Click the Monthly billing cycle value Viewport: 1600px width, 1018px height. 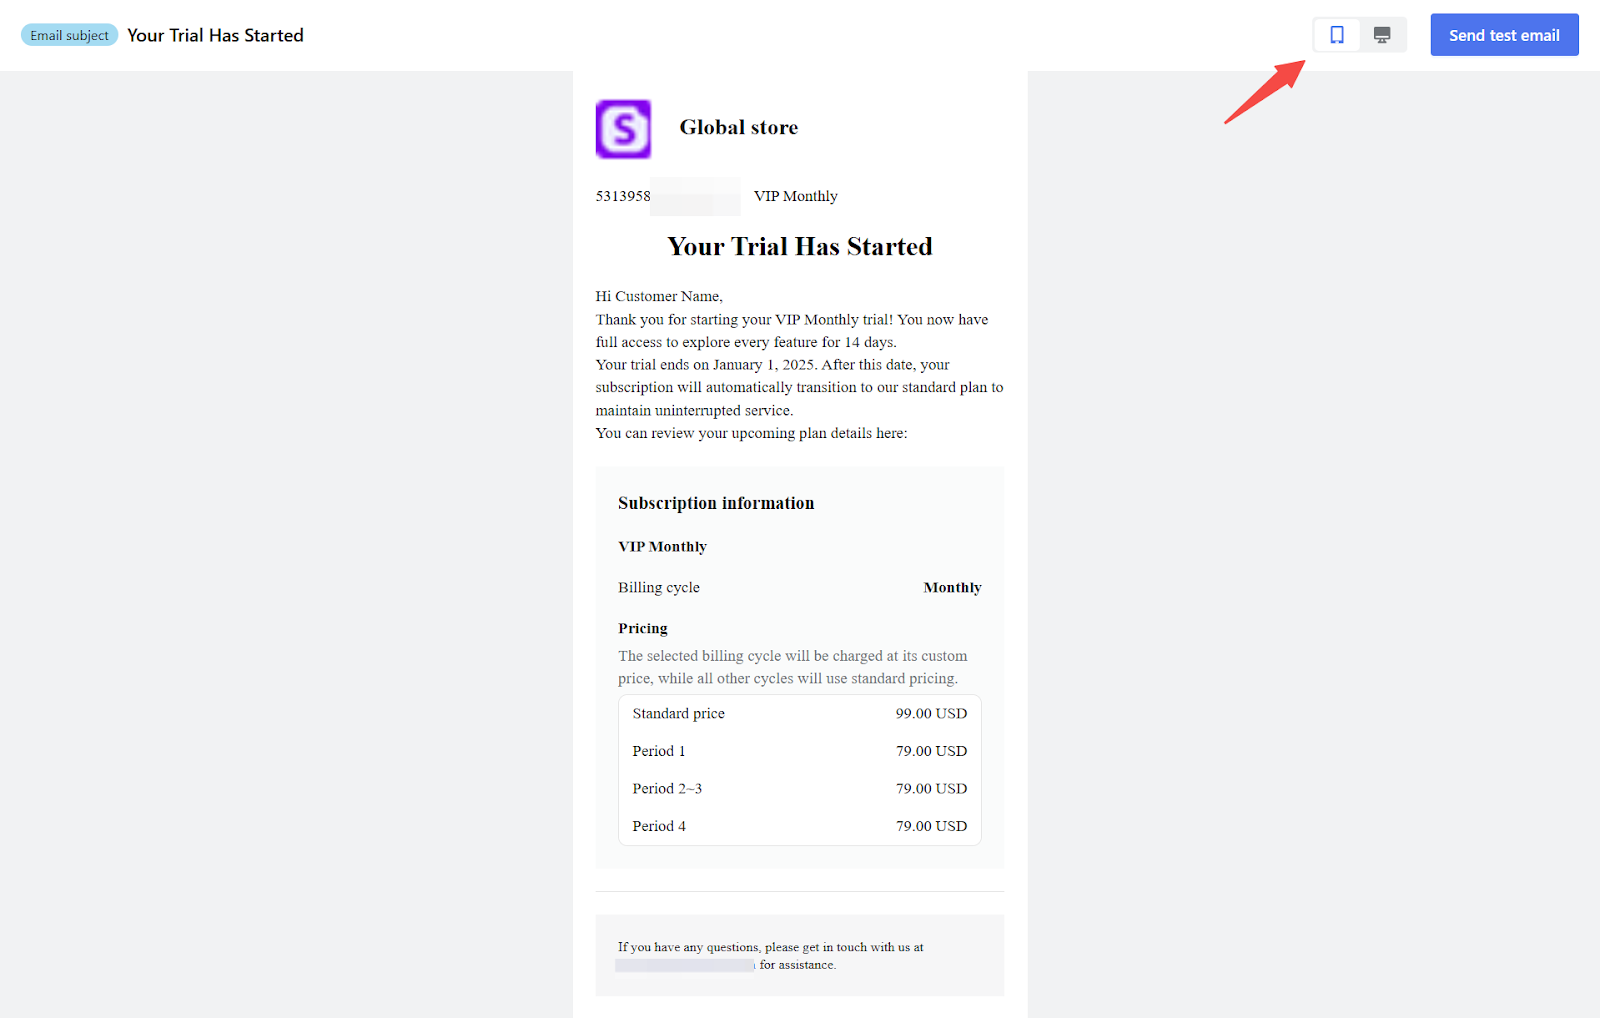click(x=952, y=588)
